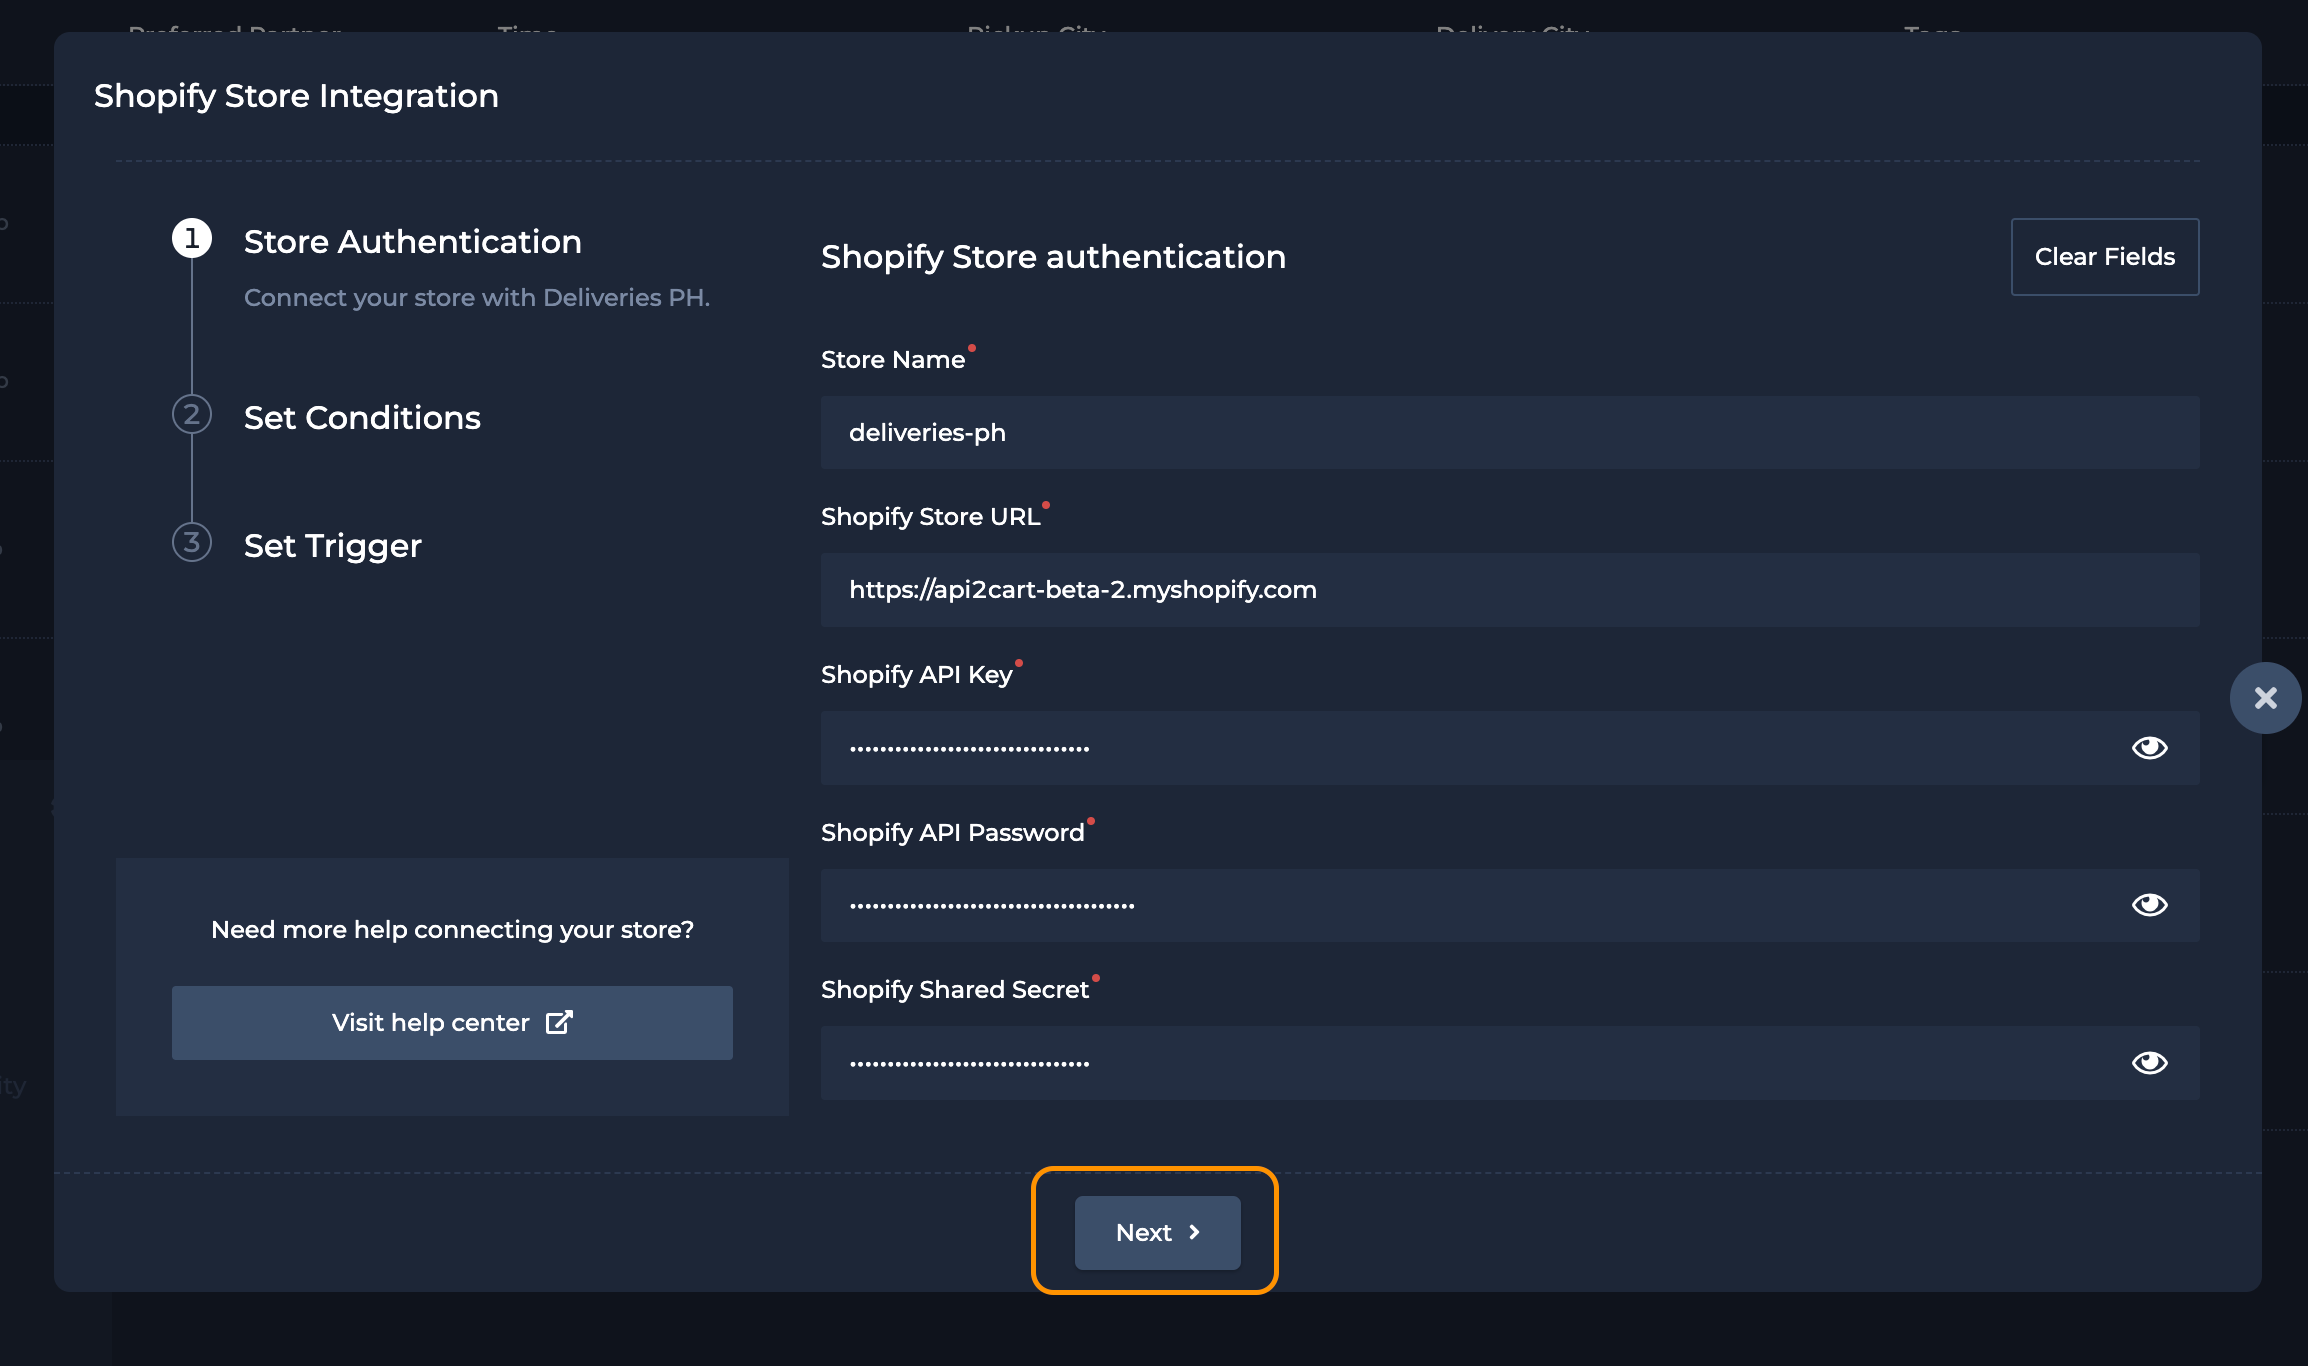The height and width of the screenshot is (1366, 2308).
Task: Click 'Connect your store with Deliveries PH.' text
Action: tap(477, 298)
